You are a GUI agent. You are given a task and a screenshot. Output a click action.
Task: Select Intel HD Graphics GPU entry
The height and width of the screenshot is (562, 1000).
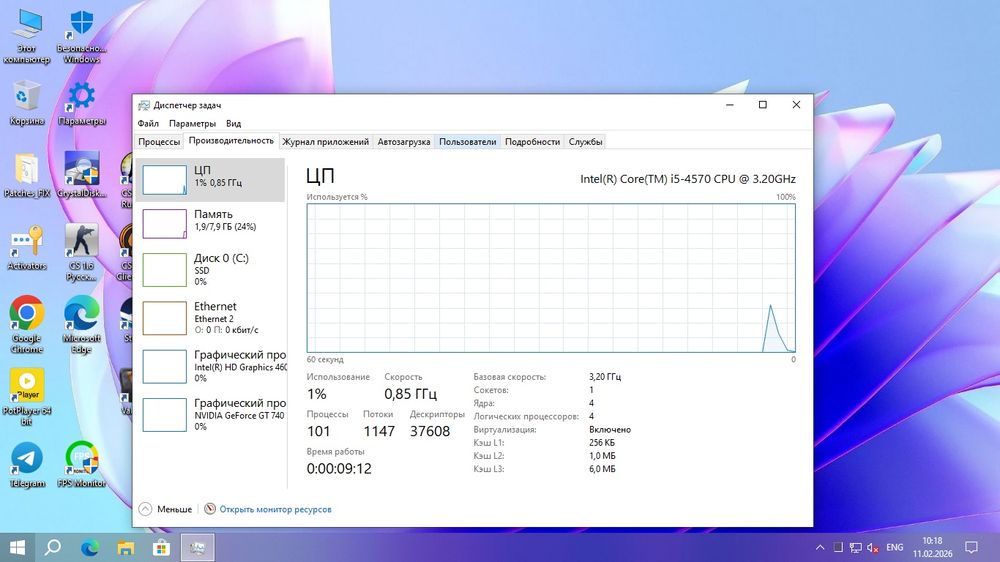tap(210, 366)
